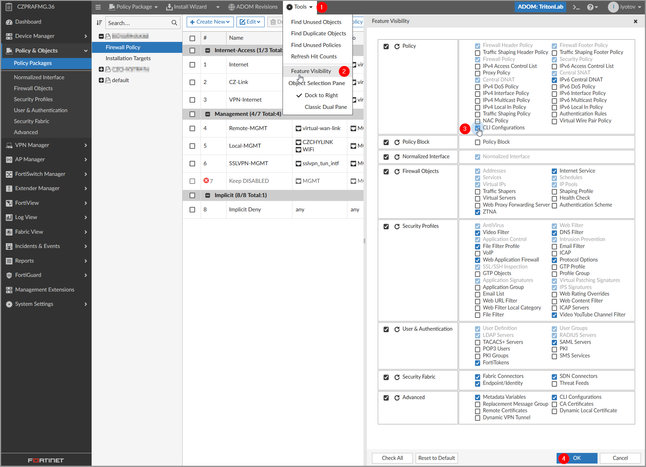646x467 pixels.
Task: Reset User & Authentication with its refresh icon
Action: [397, 329]
